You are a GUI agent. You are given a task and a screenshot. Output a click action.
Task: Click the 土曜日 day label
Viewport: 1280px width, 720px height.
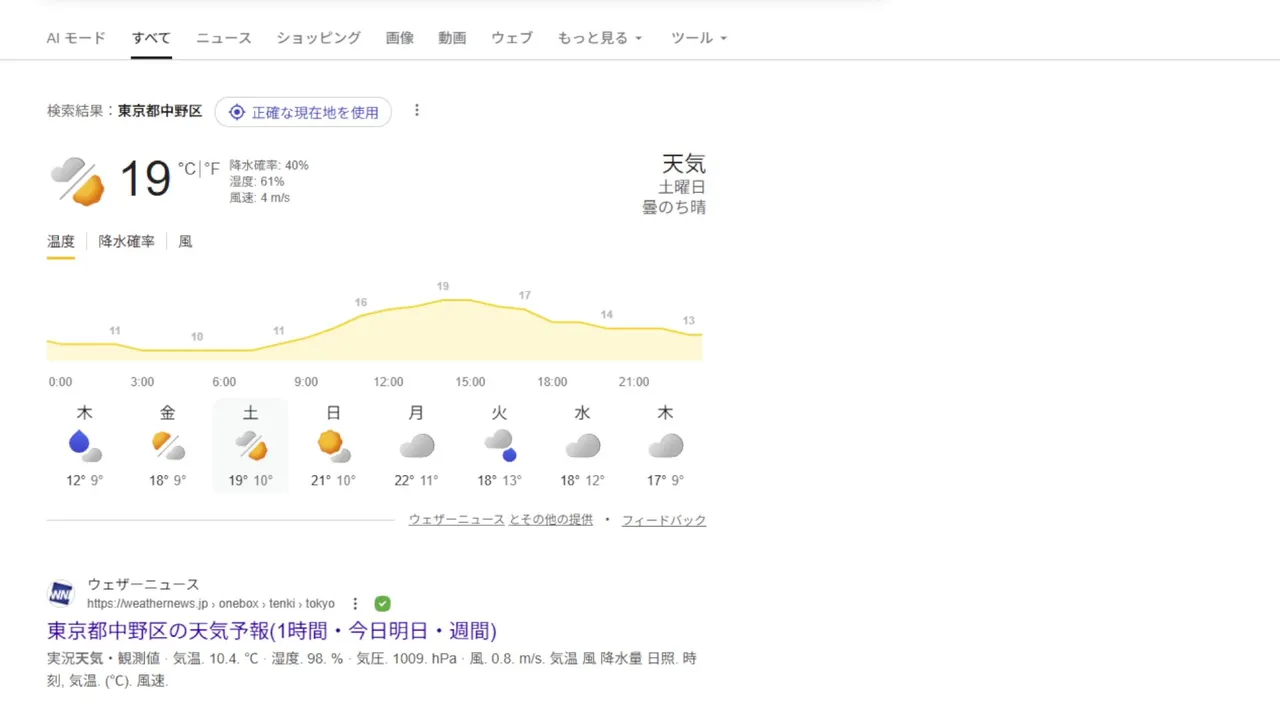[682, 187]
